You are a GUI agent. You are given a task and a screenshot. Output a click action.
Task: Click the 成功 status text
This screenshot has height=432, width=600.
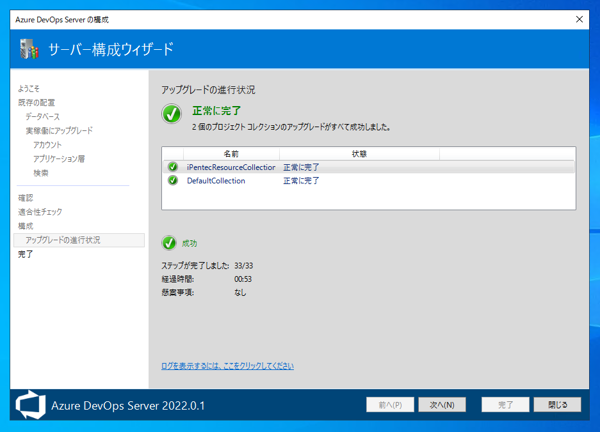tap(189, 243)
